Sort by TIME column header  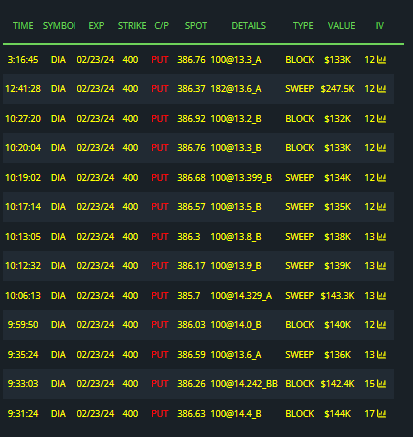tap(23, 26)
